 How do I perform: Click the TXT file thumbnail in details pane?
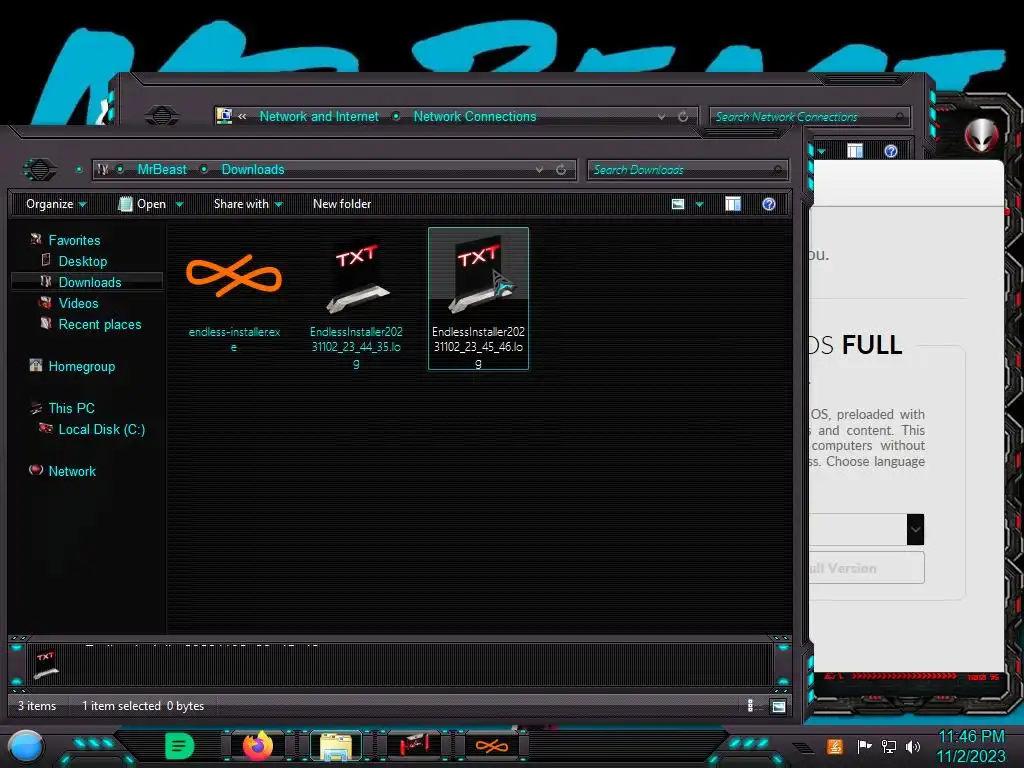coord(46,665)
